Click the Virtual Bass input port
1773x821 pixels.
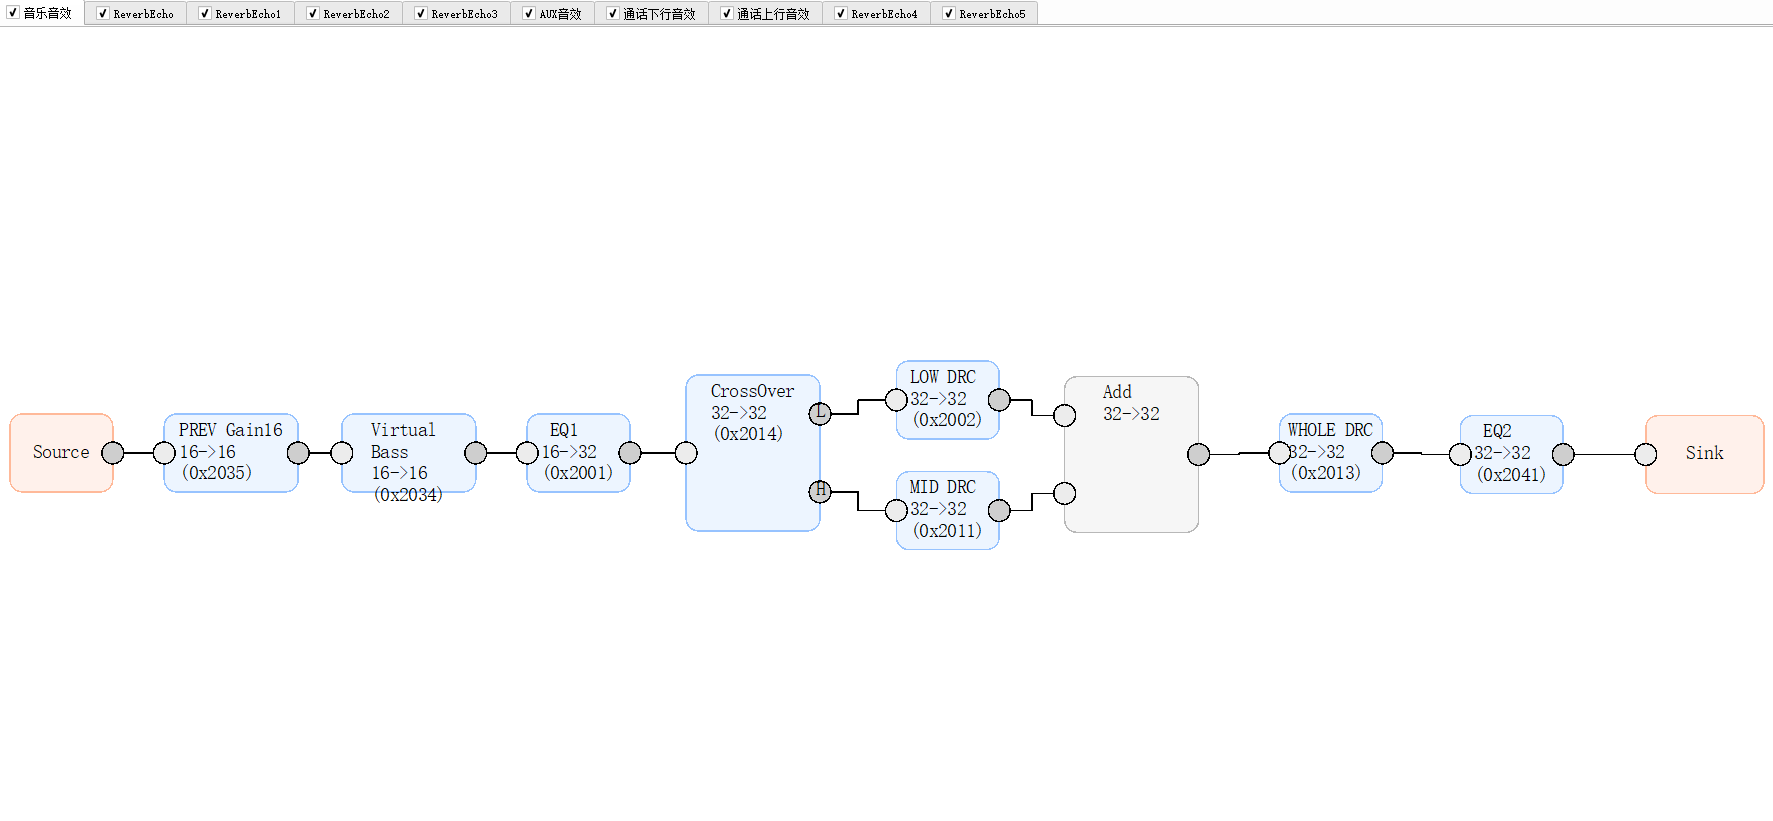[x=342, y=453]
